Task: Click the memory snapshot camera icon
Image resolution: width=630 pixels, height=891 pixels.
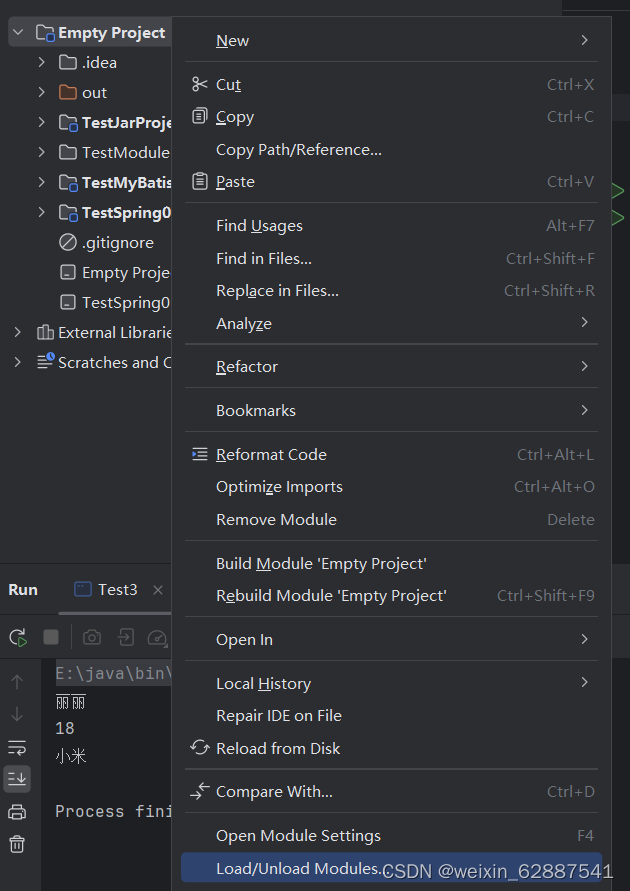Action: 91,637
